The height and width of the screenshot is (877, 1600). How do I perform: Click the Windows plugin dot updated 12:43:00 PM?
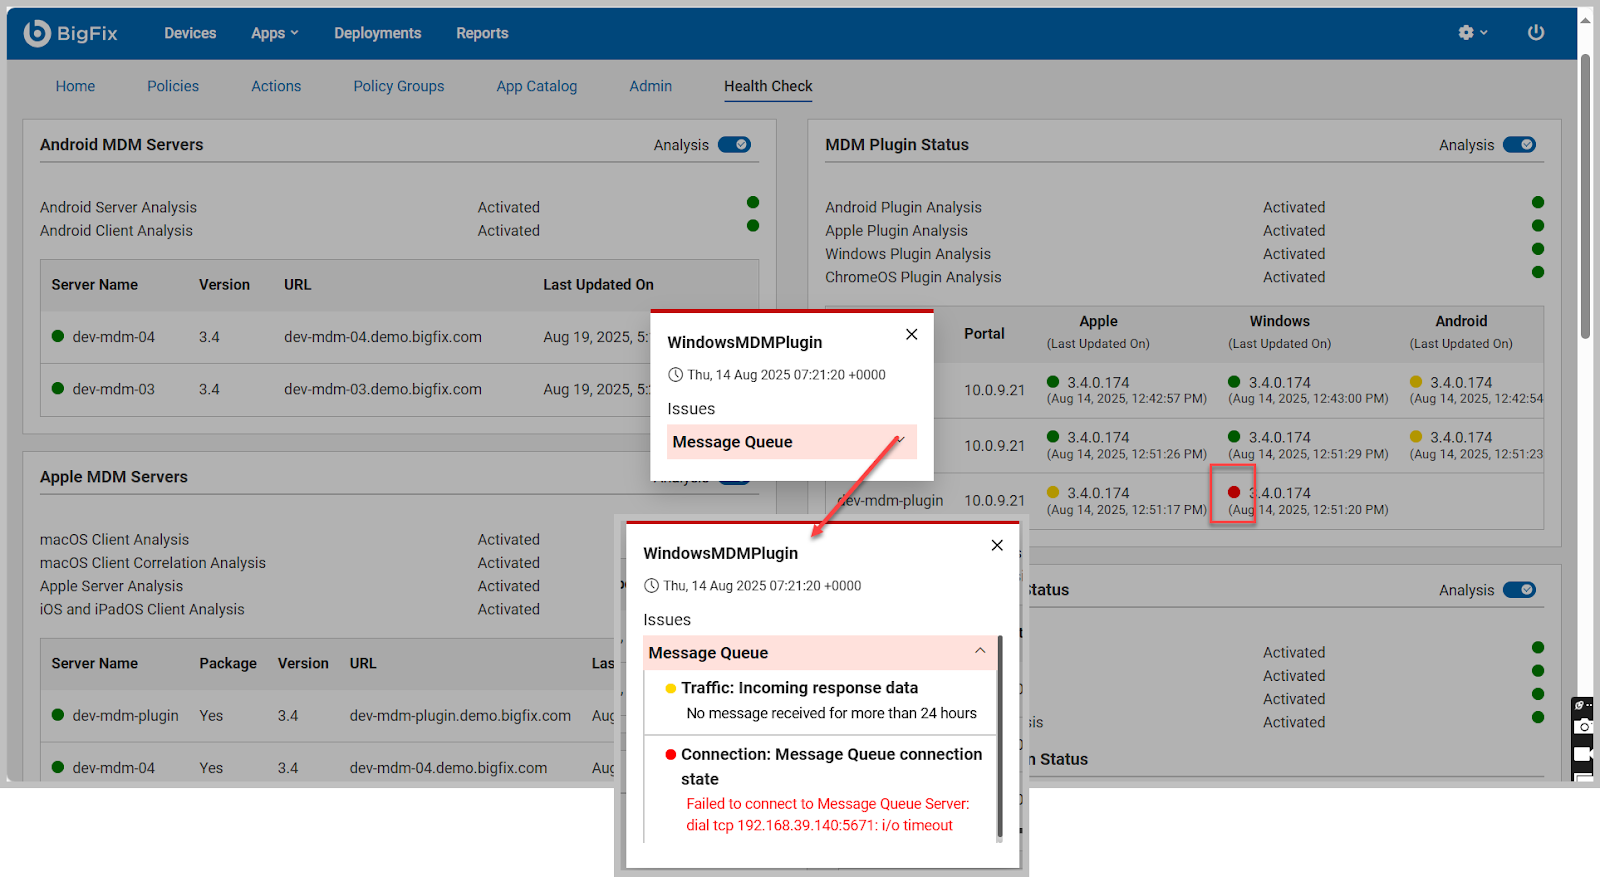tap(1234, 382)
